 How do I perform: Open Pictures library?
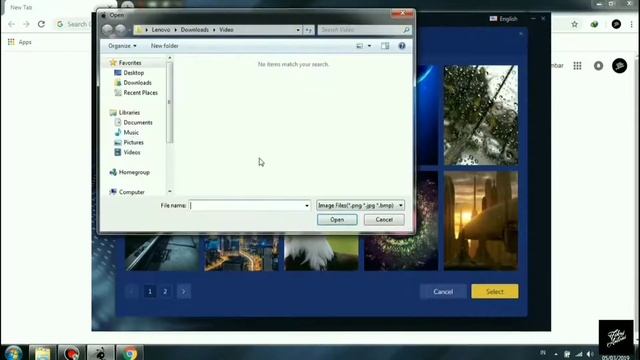click(x=133, y=142)
